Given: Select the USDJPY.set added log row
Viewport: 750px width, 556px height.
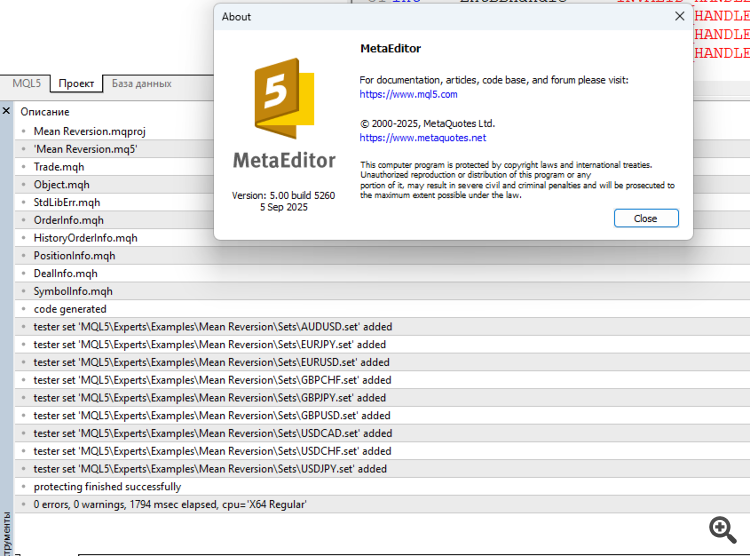Looking at the screenshot, I should tap(382, 468).
